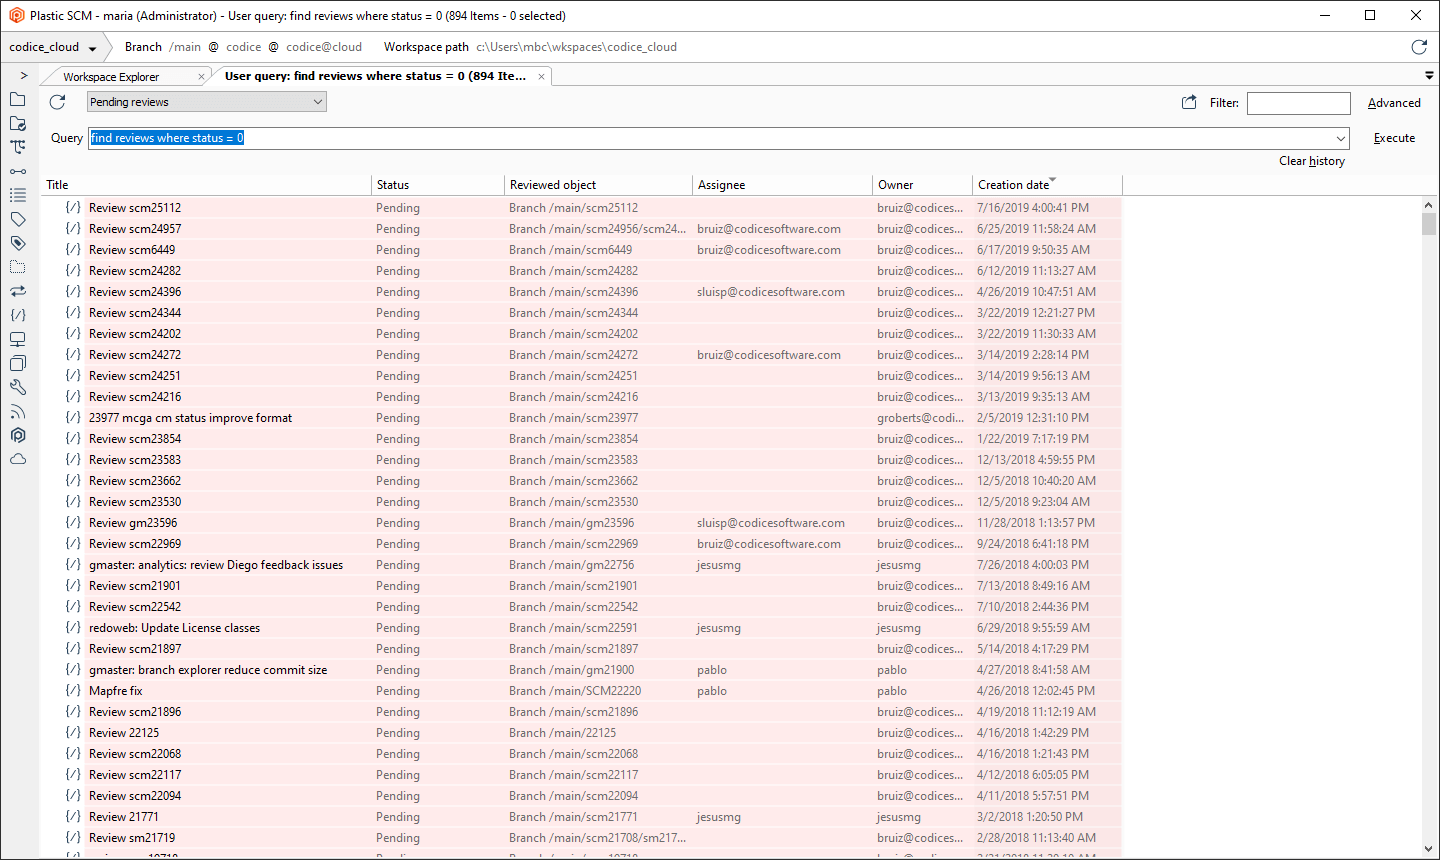Click the export icon next to Filter
This screenshot has height=860, width=1440.
(1189, 102)
